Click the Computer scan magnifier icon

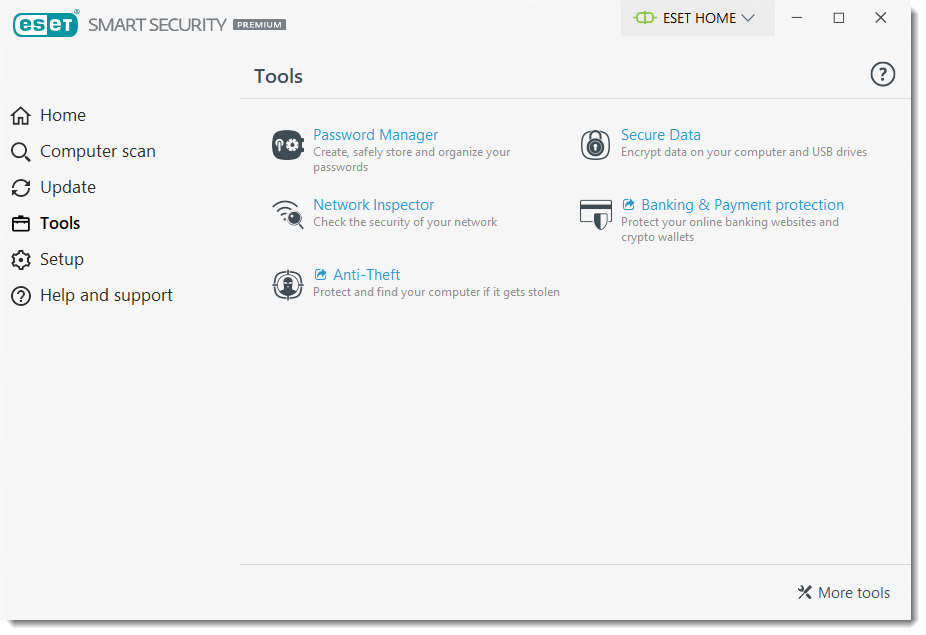click(x=21, y=152)
